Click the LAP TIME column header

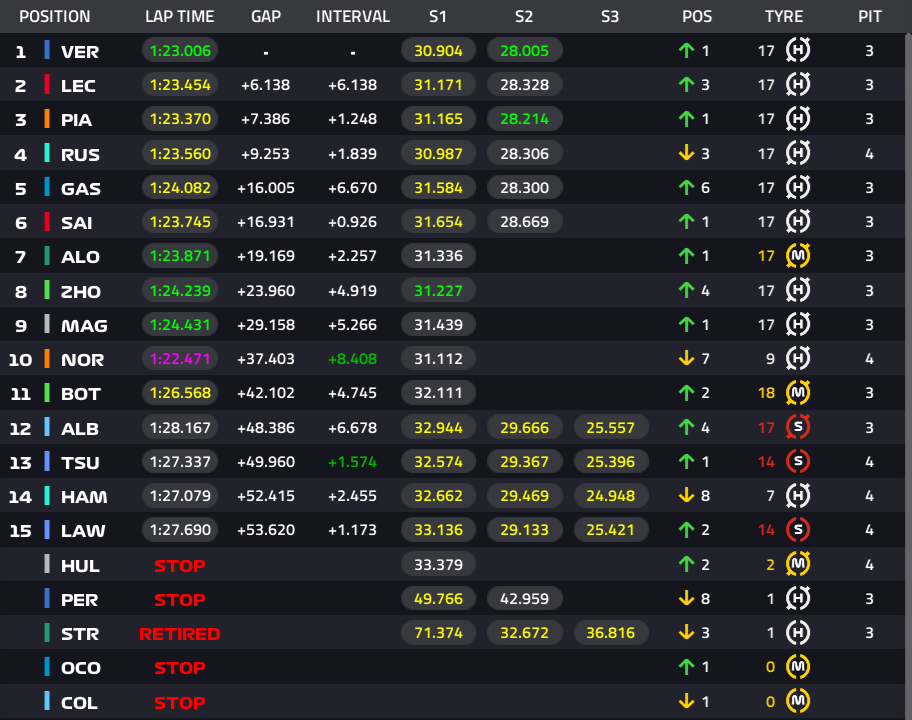[180, 16]
